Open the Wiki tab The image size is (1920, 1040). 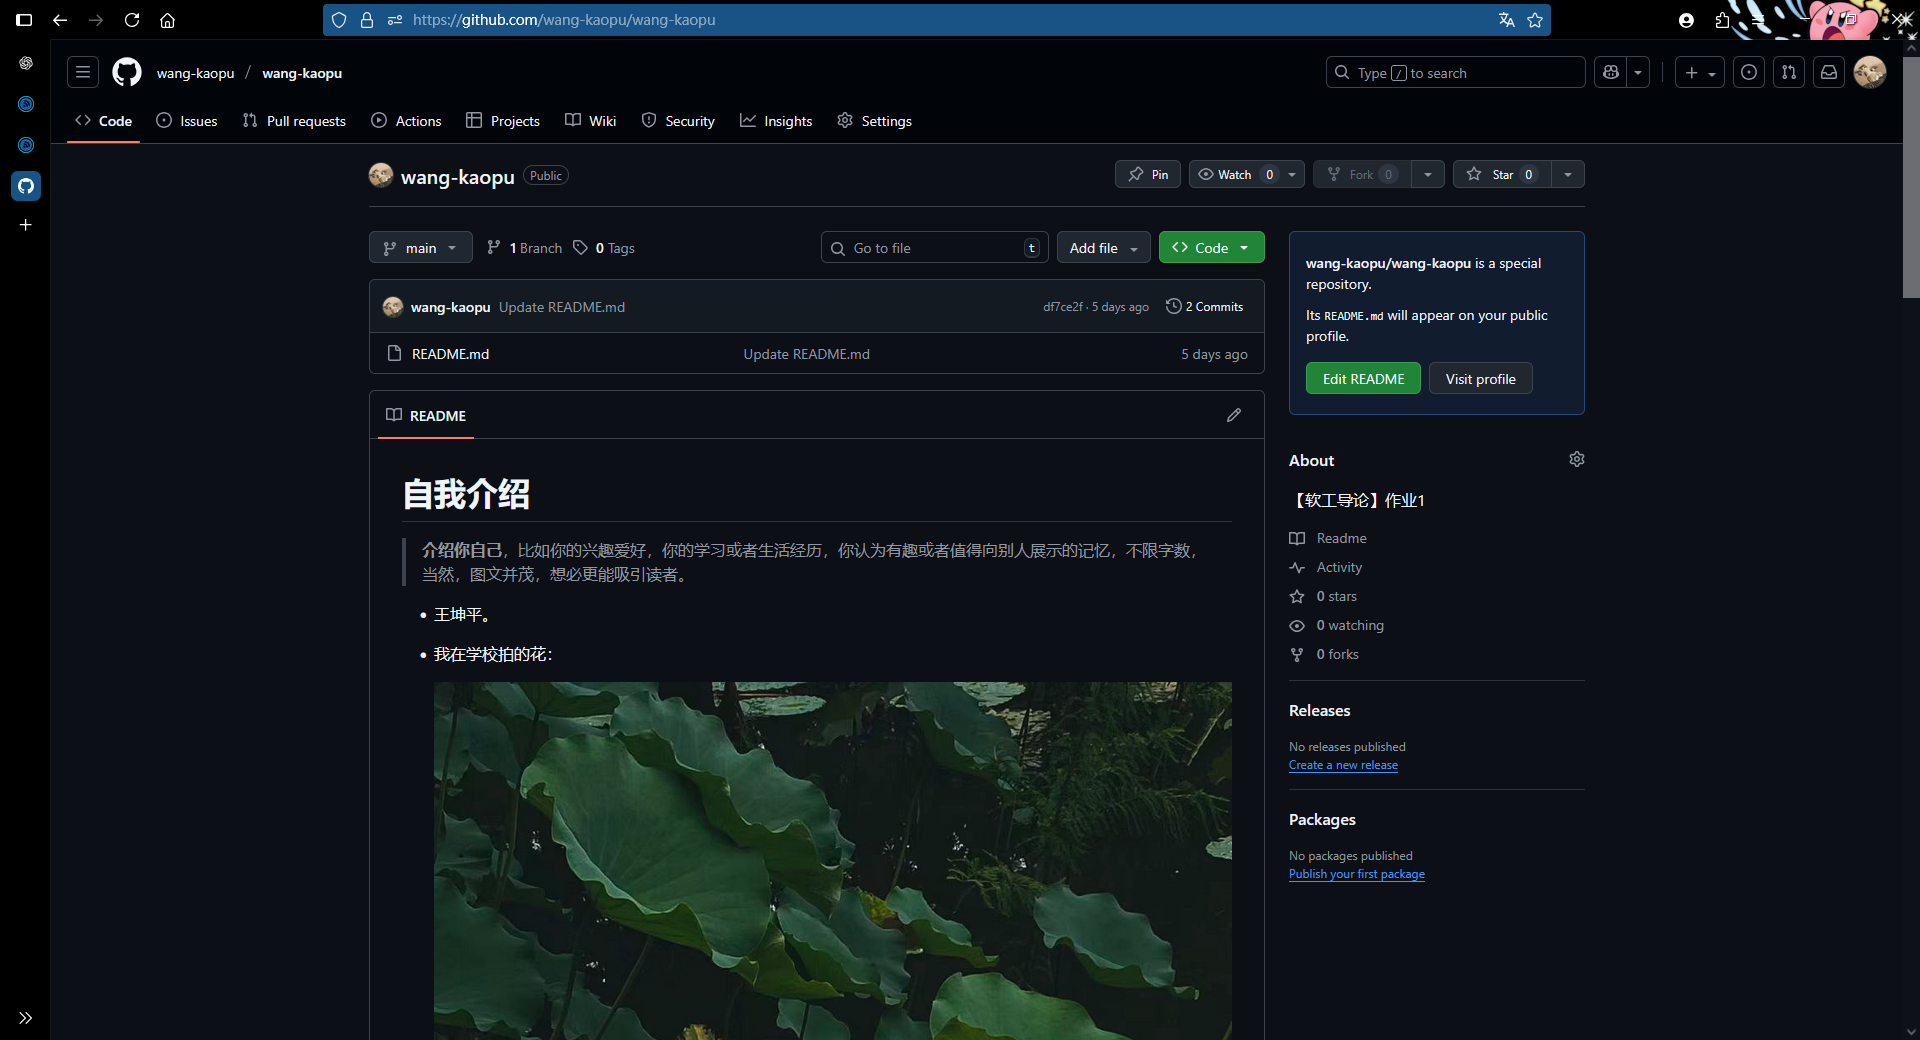click(590, 121)
